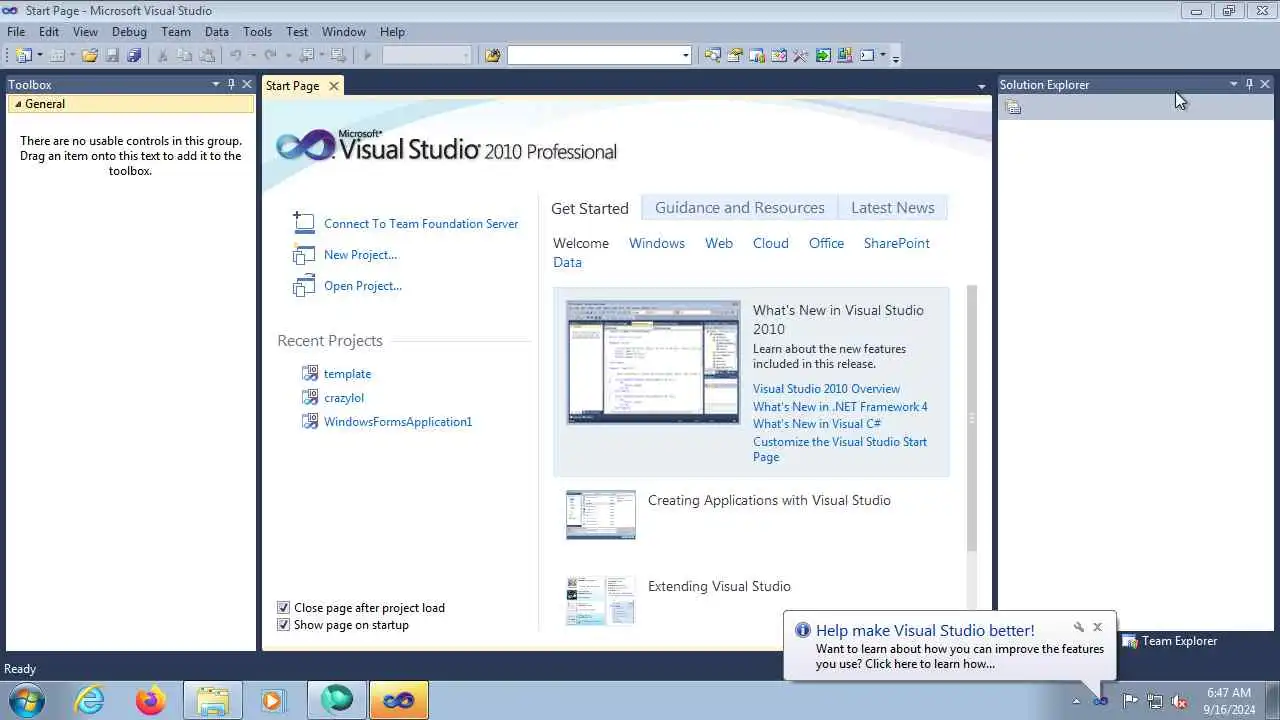Click the Start Page green arrow toolbar icon
Screen dimensions: 1280x720
[x=823, y=55]
